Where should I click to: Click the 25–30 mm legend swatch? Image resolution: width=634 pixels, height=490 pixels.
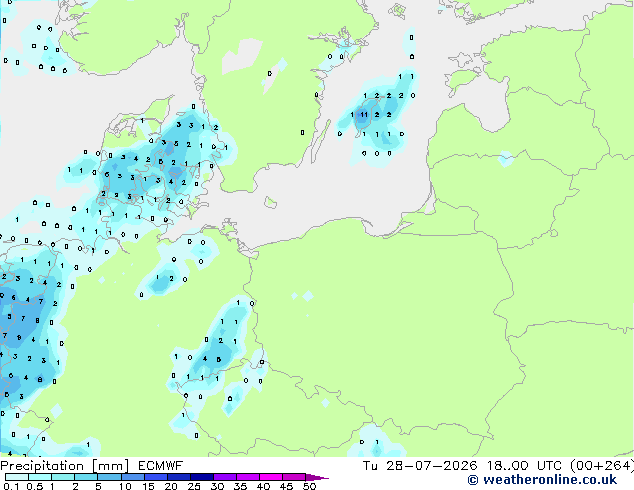[x=202, y=477]
